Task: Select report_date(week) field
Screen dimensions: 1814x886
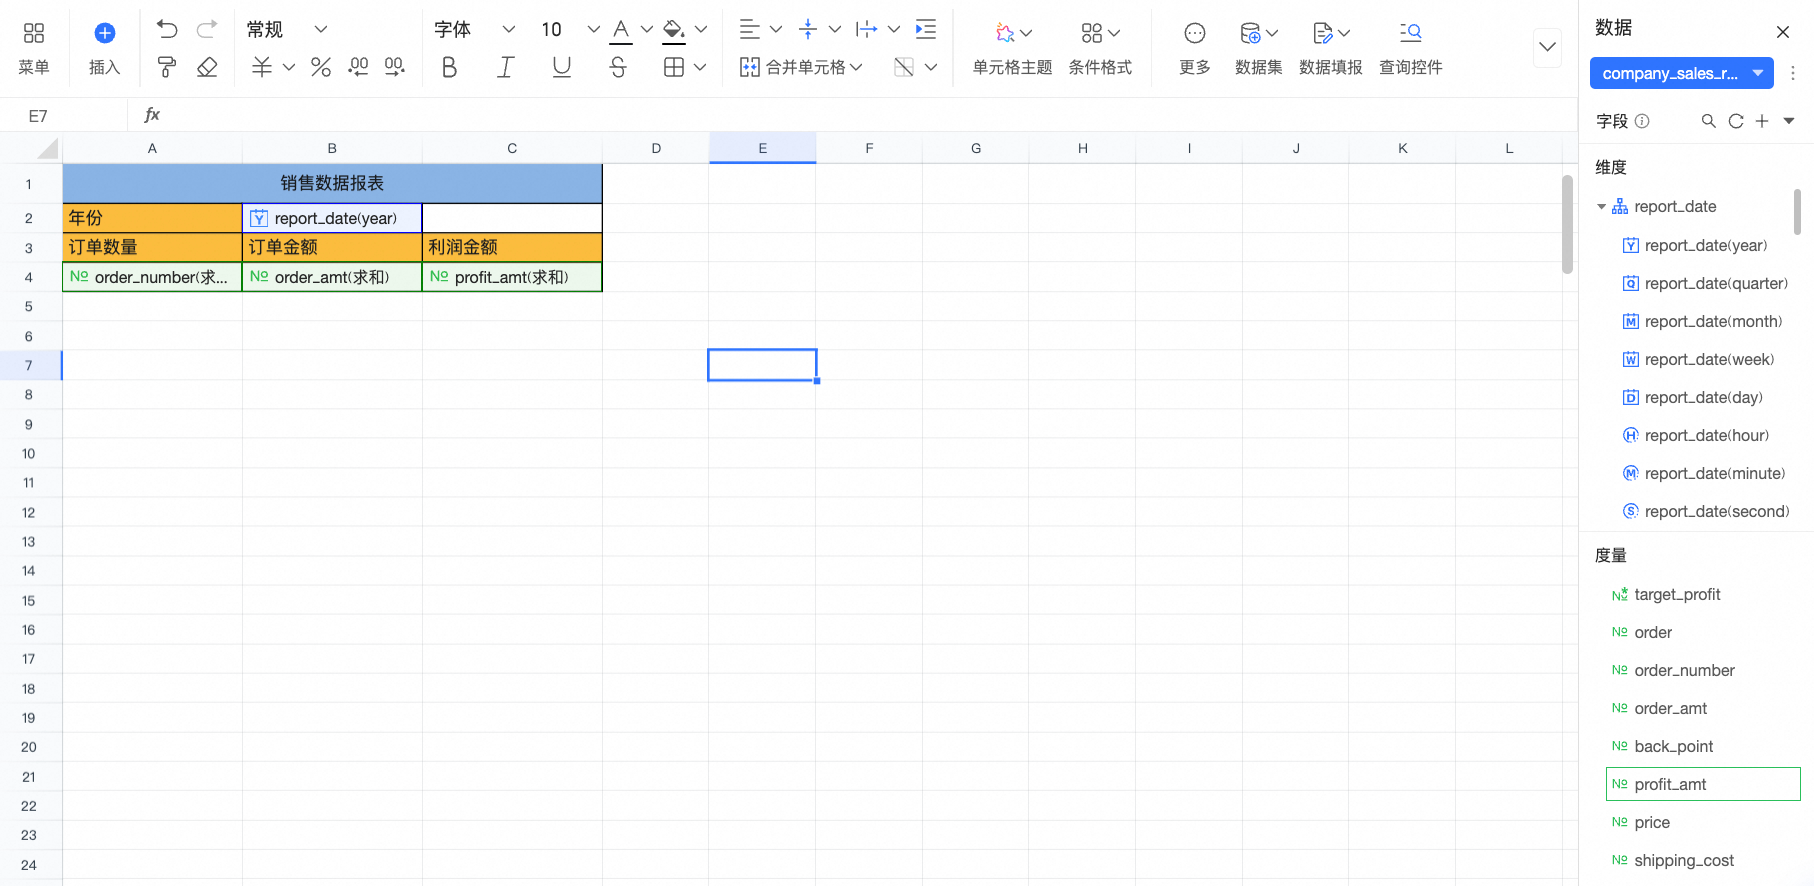Action: pos(1698,360)
